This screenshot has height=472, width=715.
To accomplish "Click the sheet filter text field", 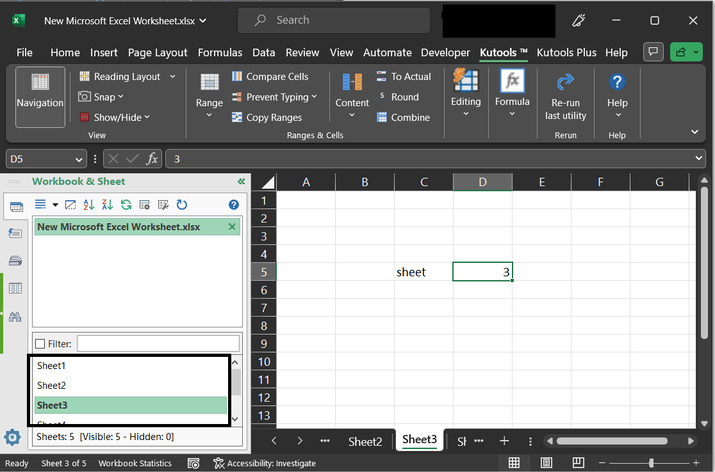I will (158, 344).
